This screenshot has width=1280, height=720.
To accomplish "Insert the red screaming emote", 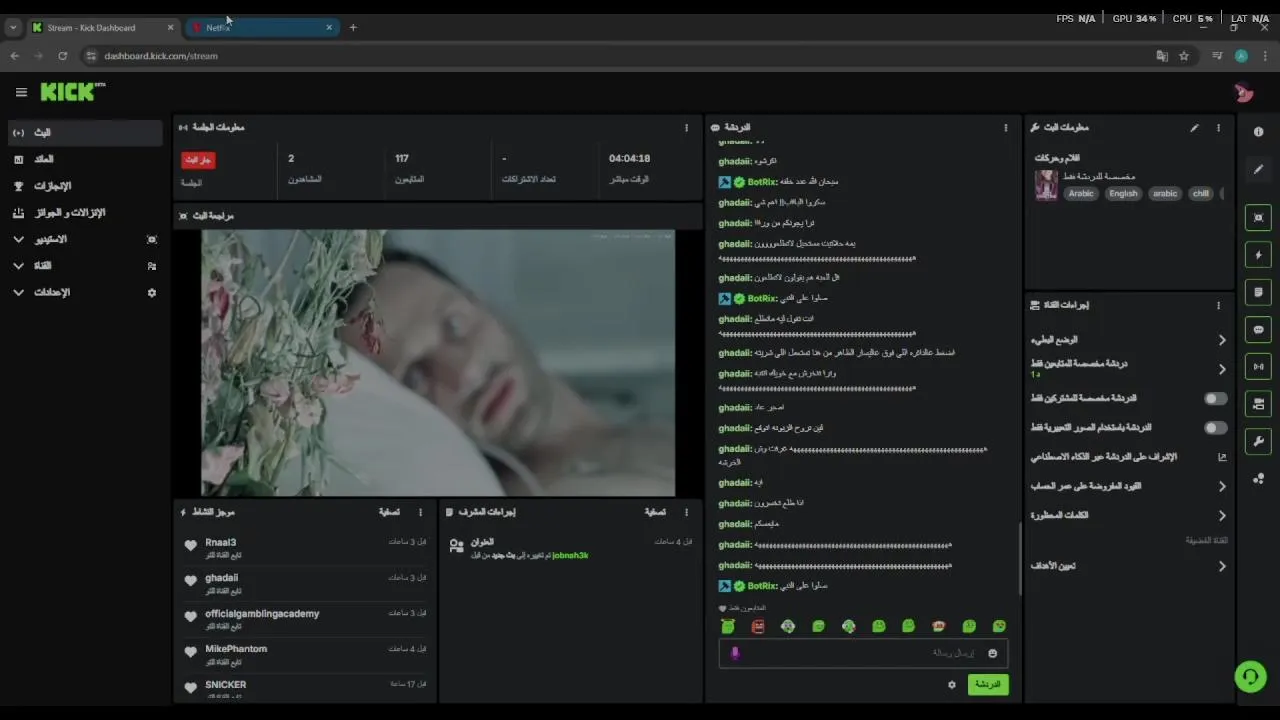I will point(758,626).
